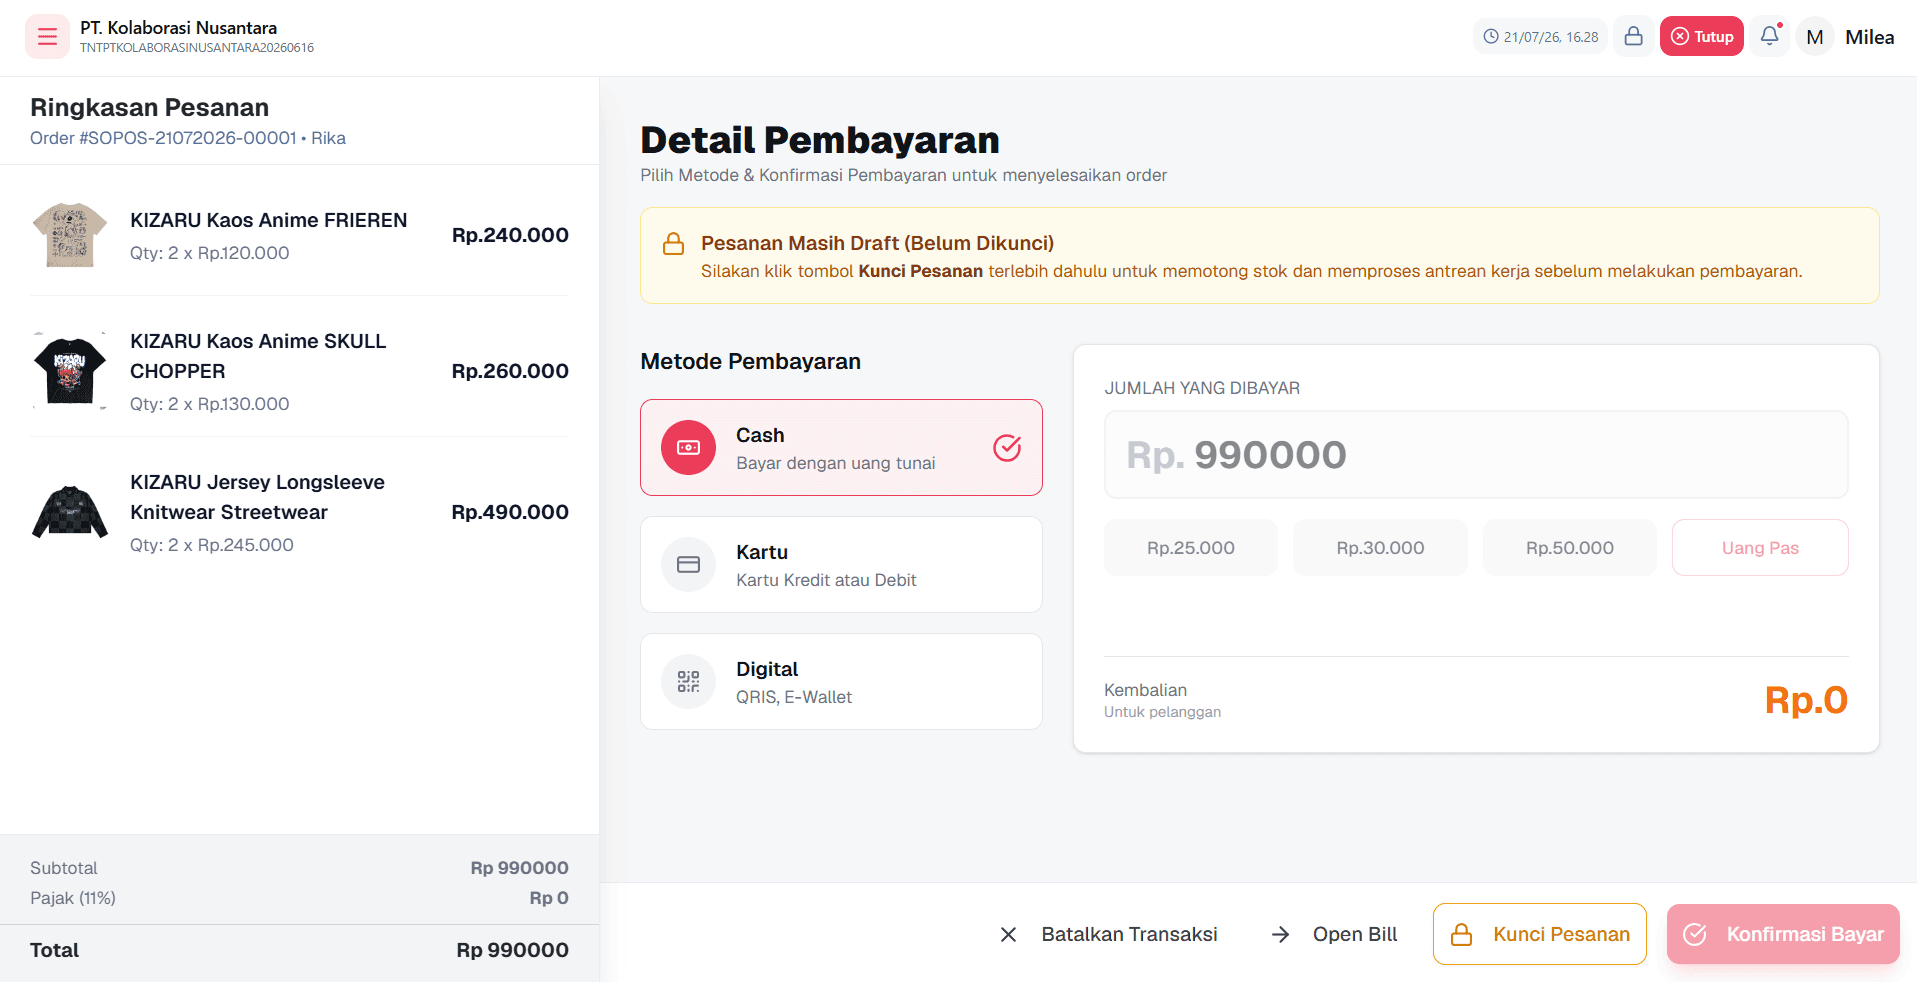The height and width of the screenshot is (982, 1917).
Task: Click 'Qty: 2 x Rp.130.000' text
Action: pyautogui.click(x=210, y=404)
